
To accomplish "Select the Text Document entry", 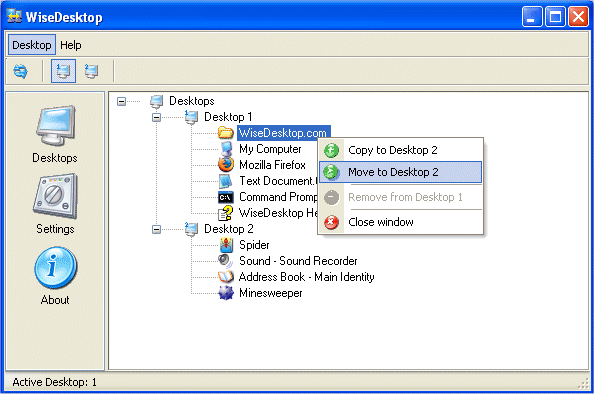I will (x=278, y=181).
